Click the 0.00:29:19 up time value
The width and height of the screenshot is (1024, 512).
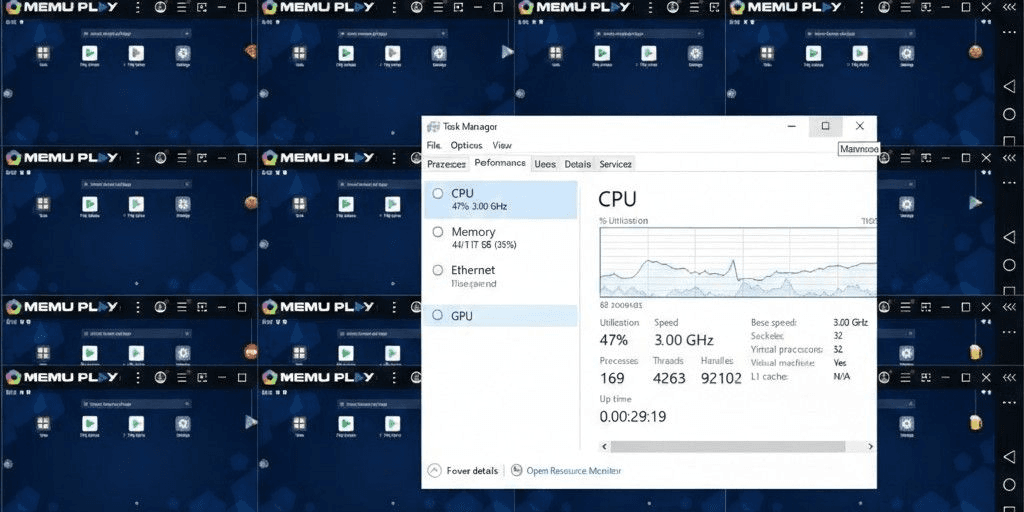click(633, 417)
